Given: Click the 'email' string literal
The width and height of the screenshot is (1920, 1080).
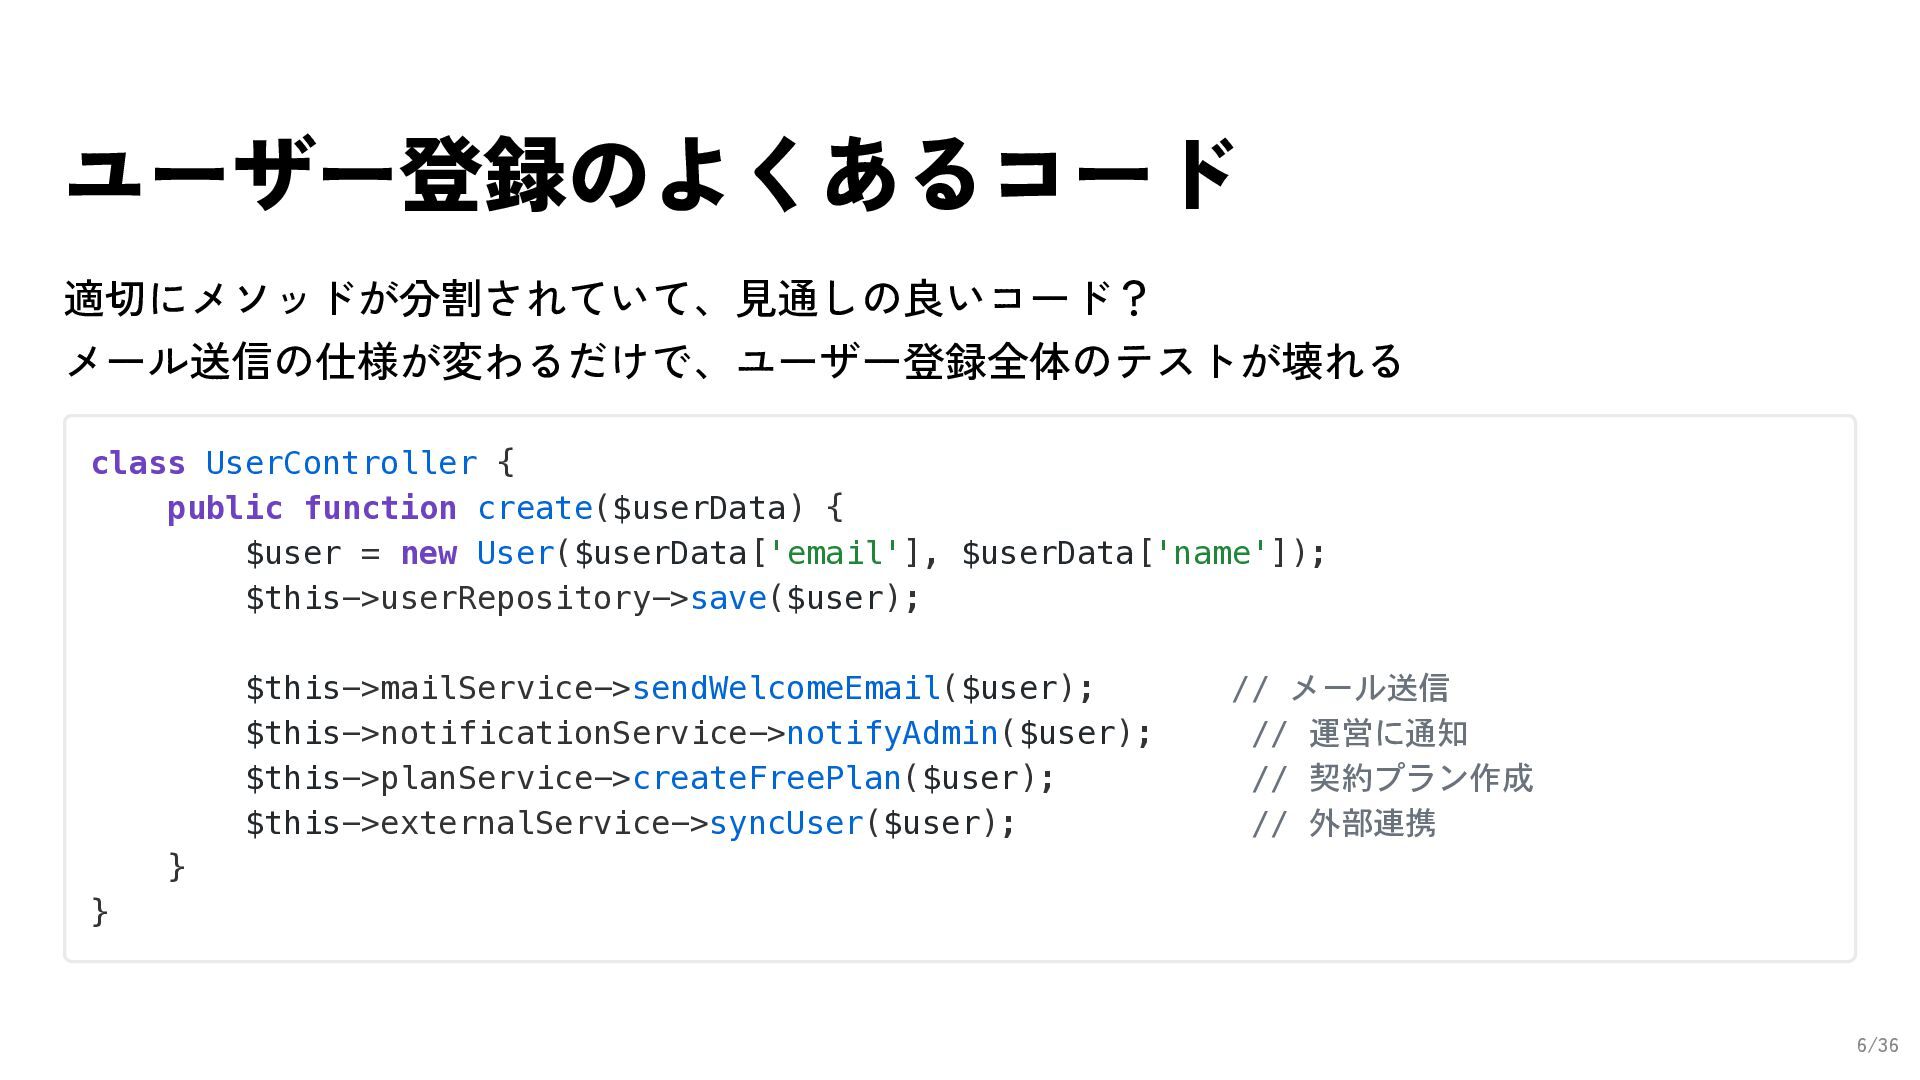Looking at the screenshot, I should click(834, 553).
